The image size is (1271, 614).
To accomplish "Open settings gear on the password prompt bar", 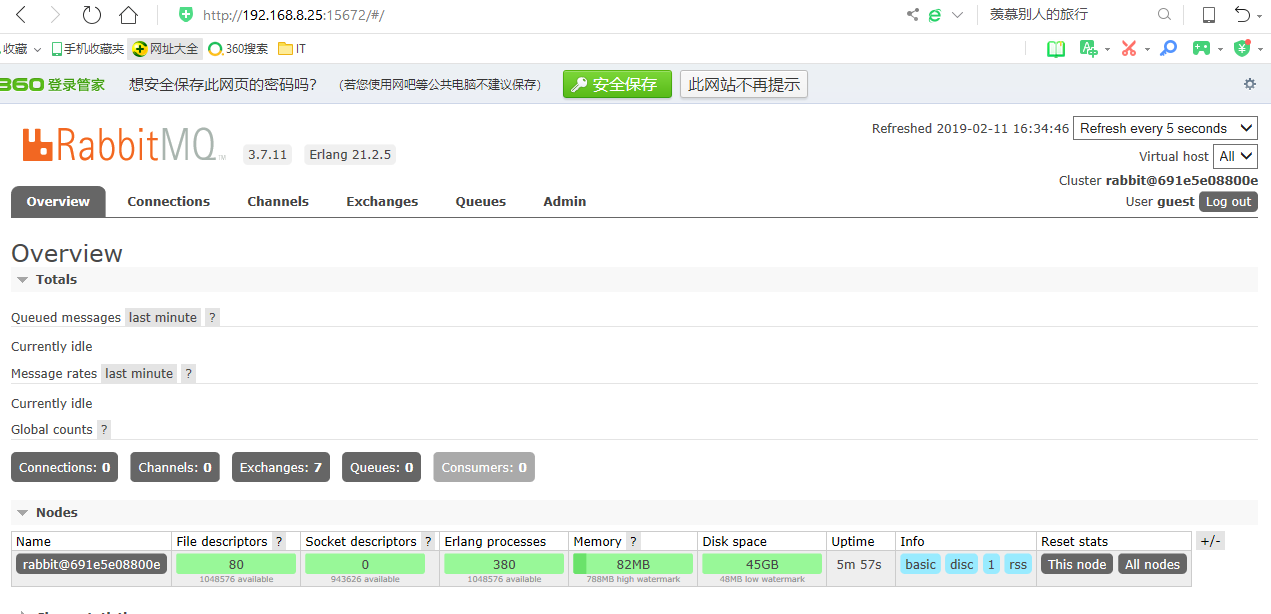I will click(x=1249, y=84).
